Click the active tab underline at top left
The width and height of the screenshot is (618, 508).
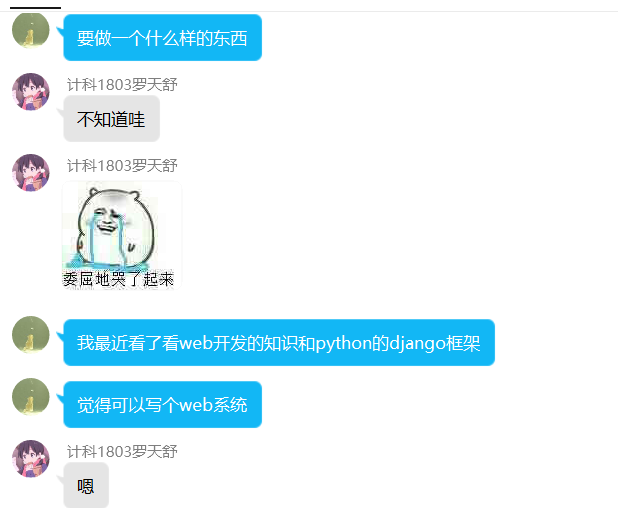tap(35, 7)
